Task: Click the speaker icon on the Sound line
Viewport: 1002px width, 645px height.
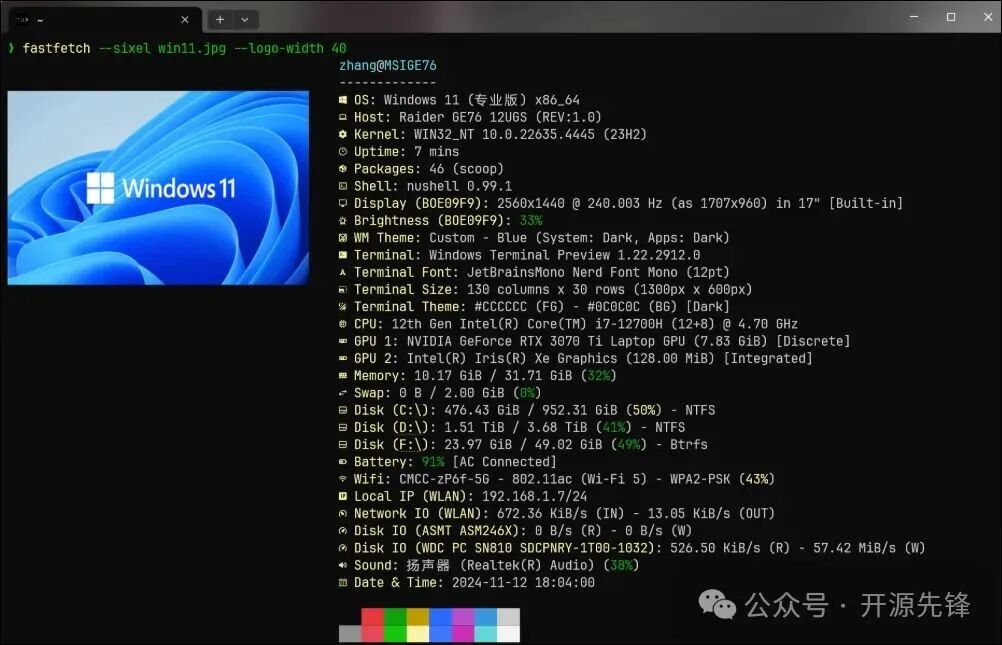Action: (x=344, y=565)
